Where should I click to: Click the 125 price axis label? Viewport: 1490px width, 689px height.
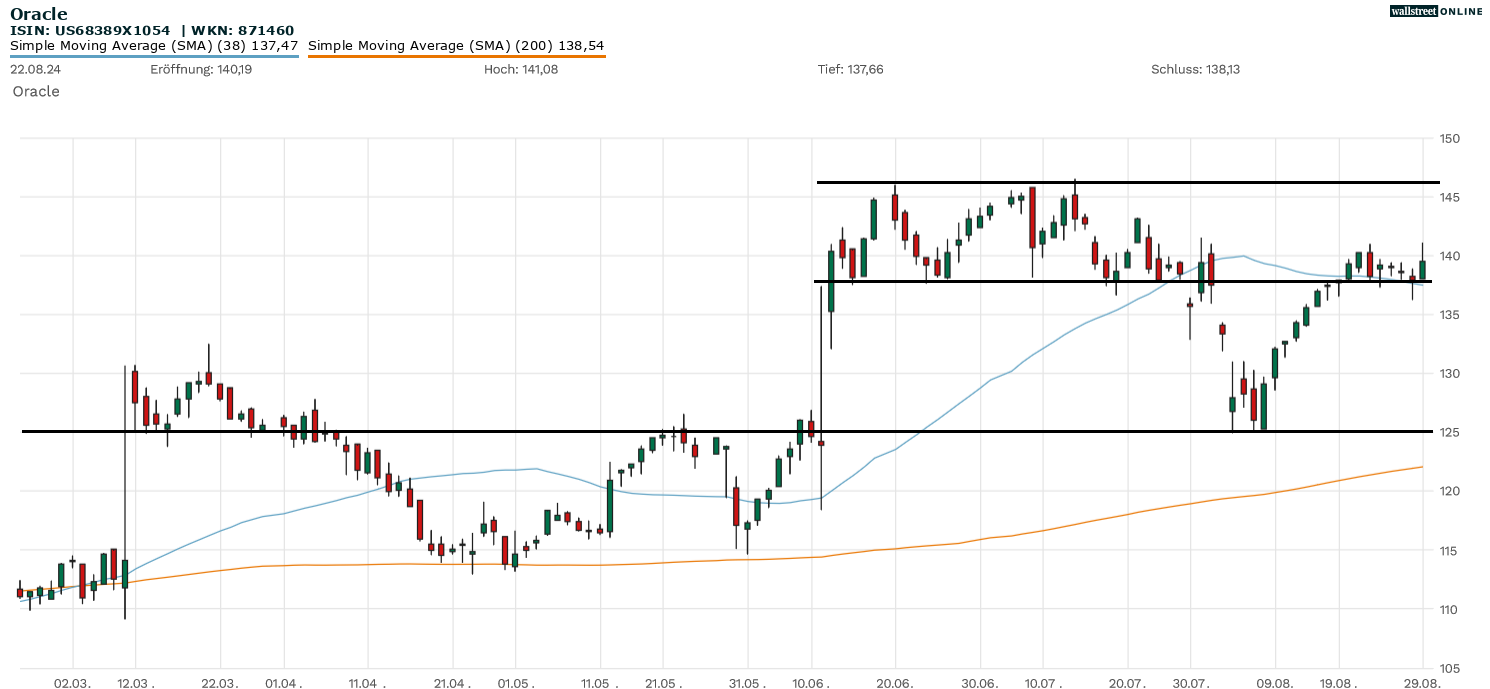[x=1448, y=432]
